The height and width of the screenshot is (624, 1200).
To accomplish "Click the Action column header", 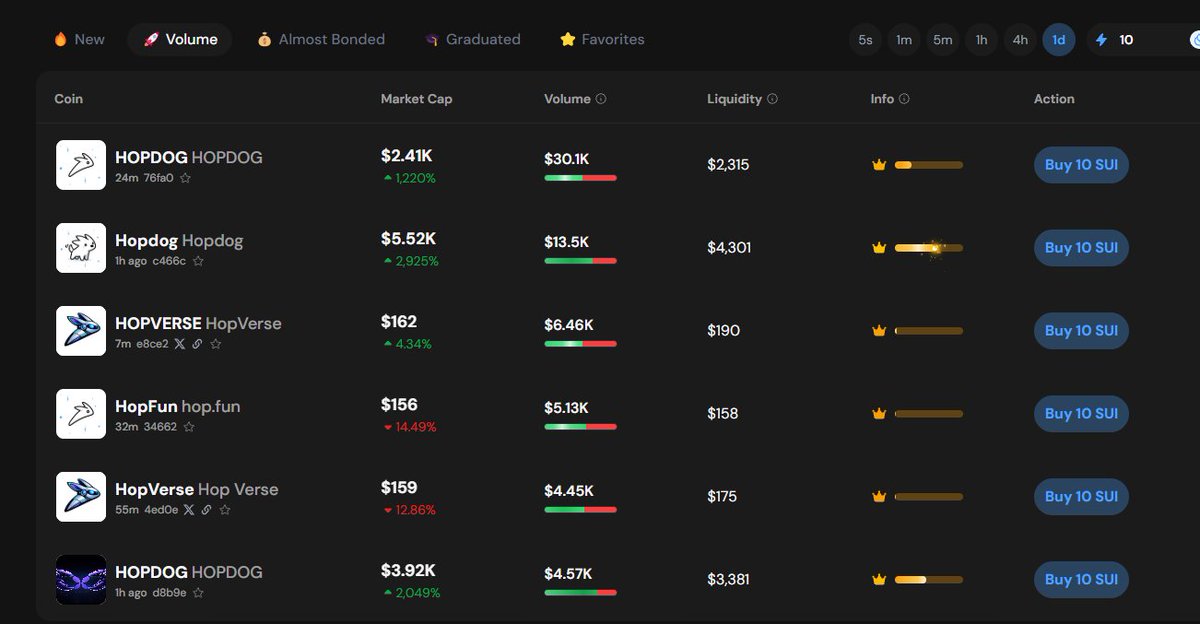I will (x=1054, y=99).
